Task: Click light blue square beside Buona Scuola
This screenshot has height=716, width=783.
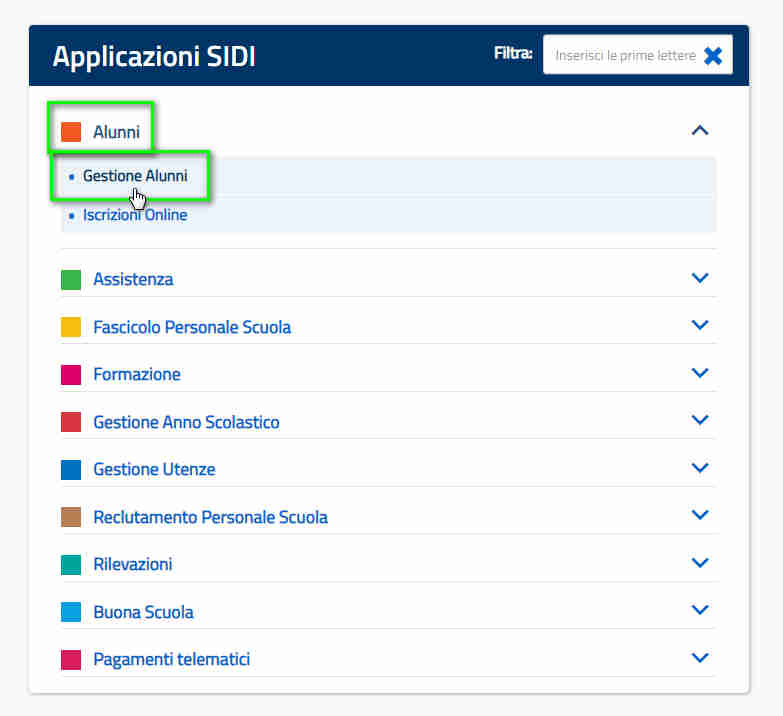Action: pos(71,612)
